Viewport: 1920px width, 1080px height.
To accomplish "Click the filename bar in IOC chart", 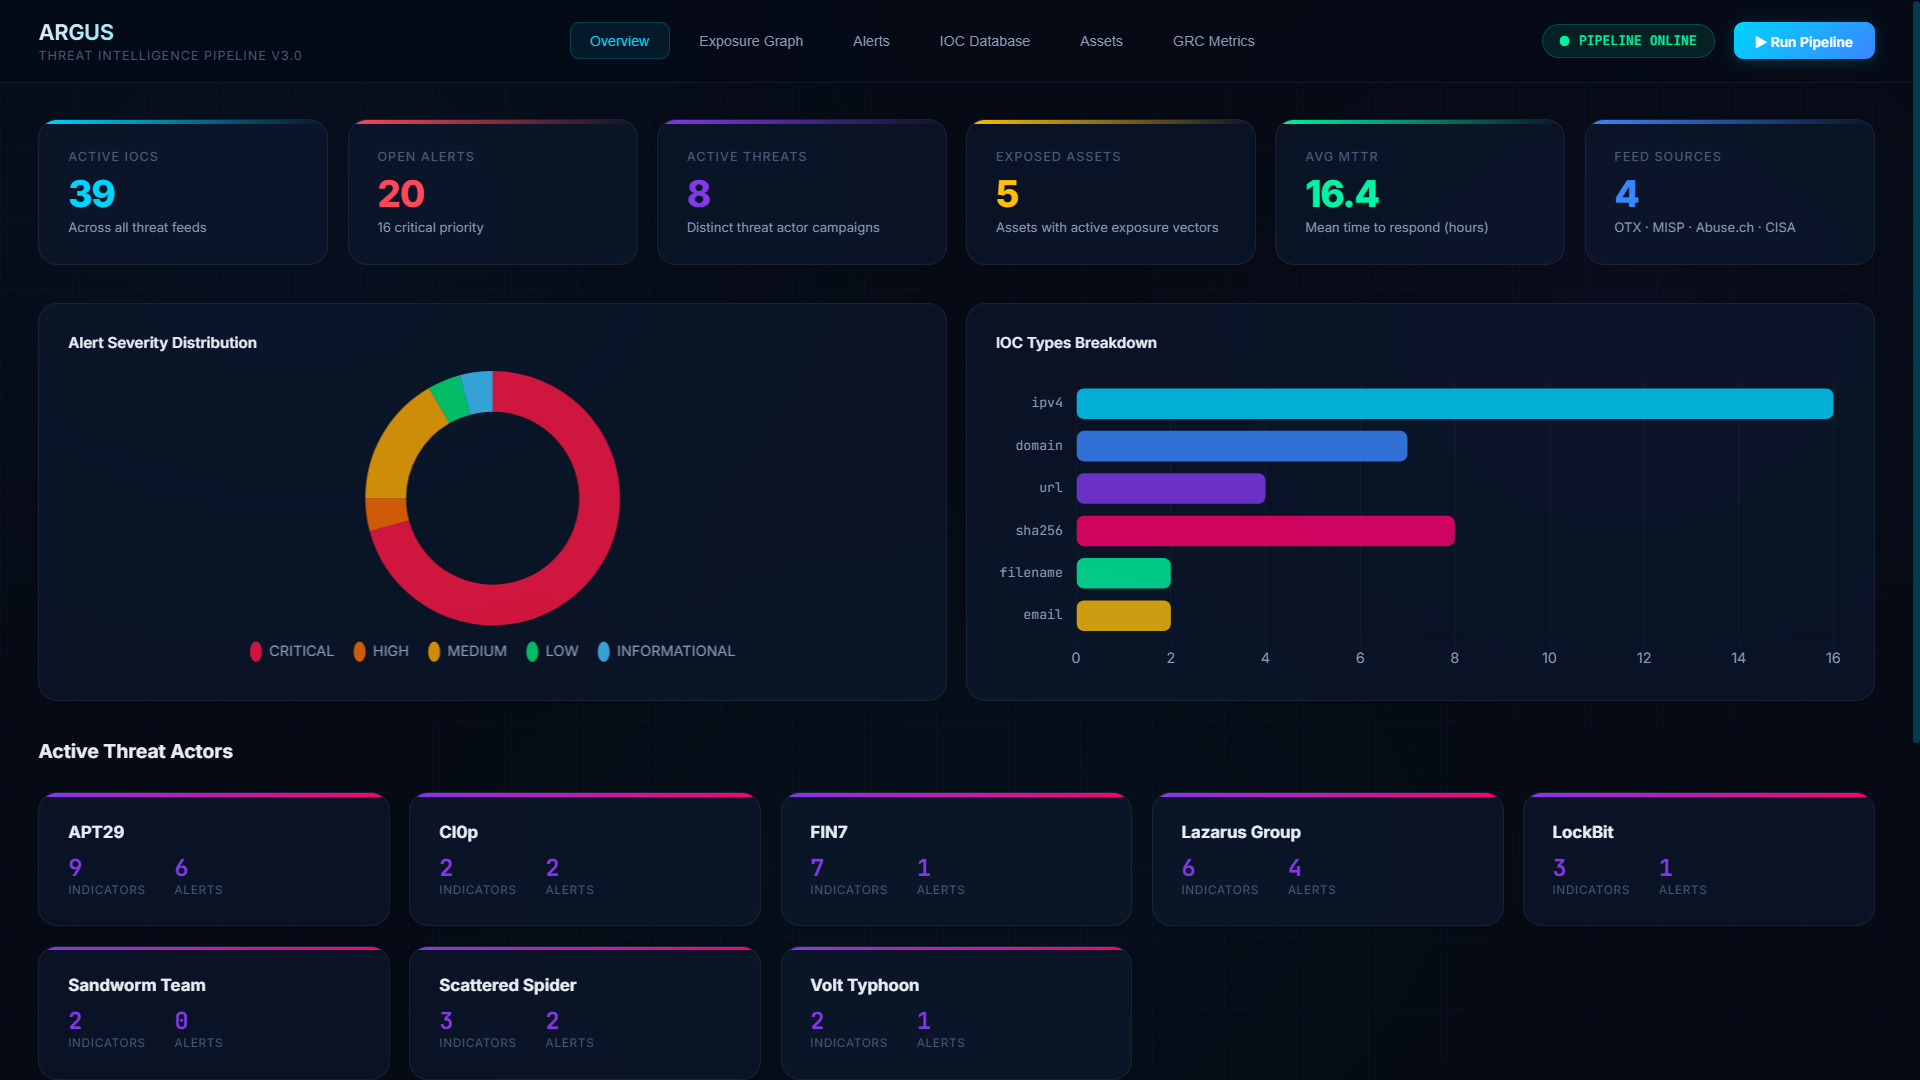I will click(1123, 573).
